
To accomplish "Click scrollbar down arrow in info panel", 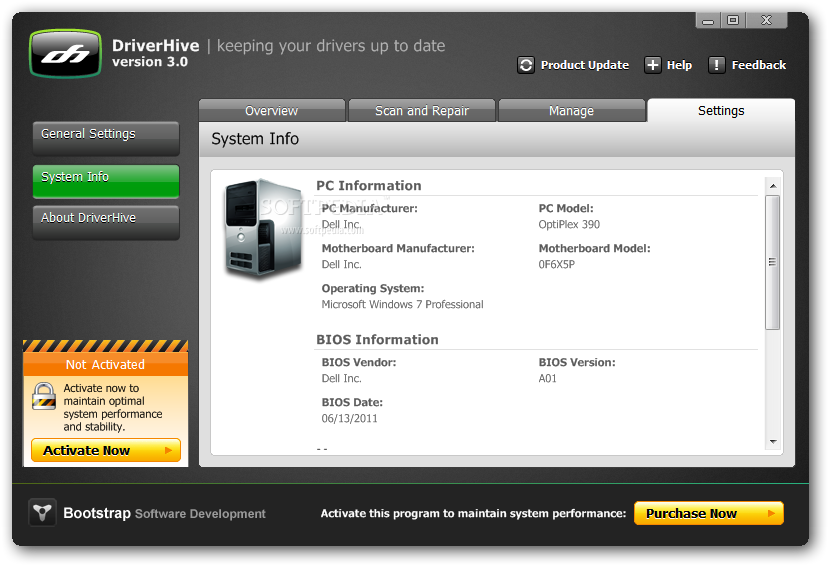I will (773, 441).
